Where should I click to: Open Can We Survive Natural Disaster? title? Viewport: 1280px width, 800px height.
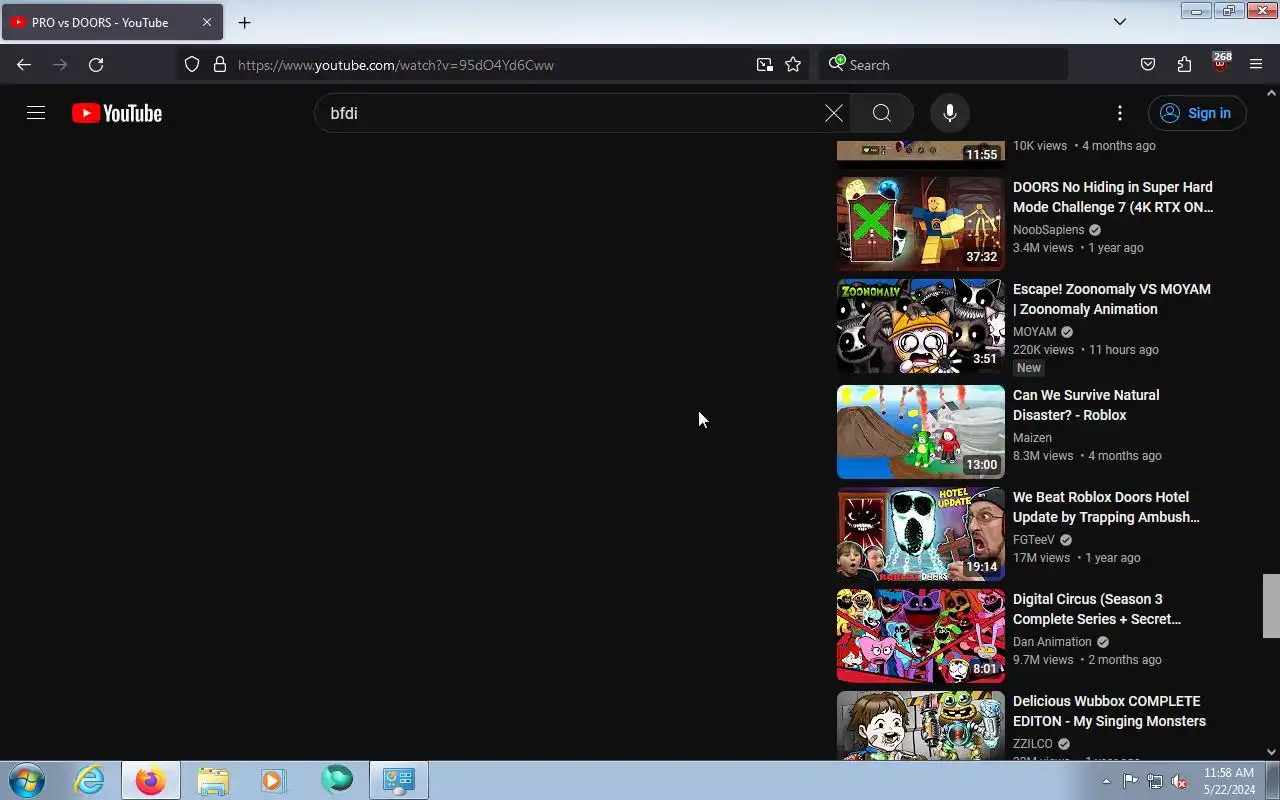pyautogui.click(x=1086, y=405)
